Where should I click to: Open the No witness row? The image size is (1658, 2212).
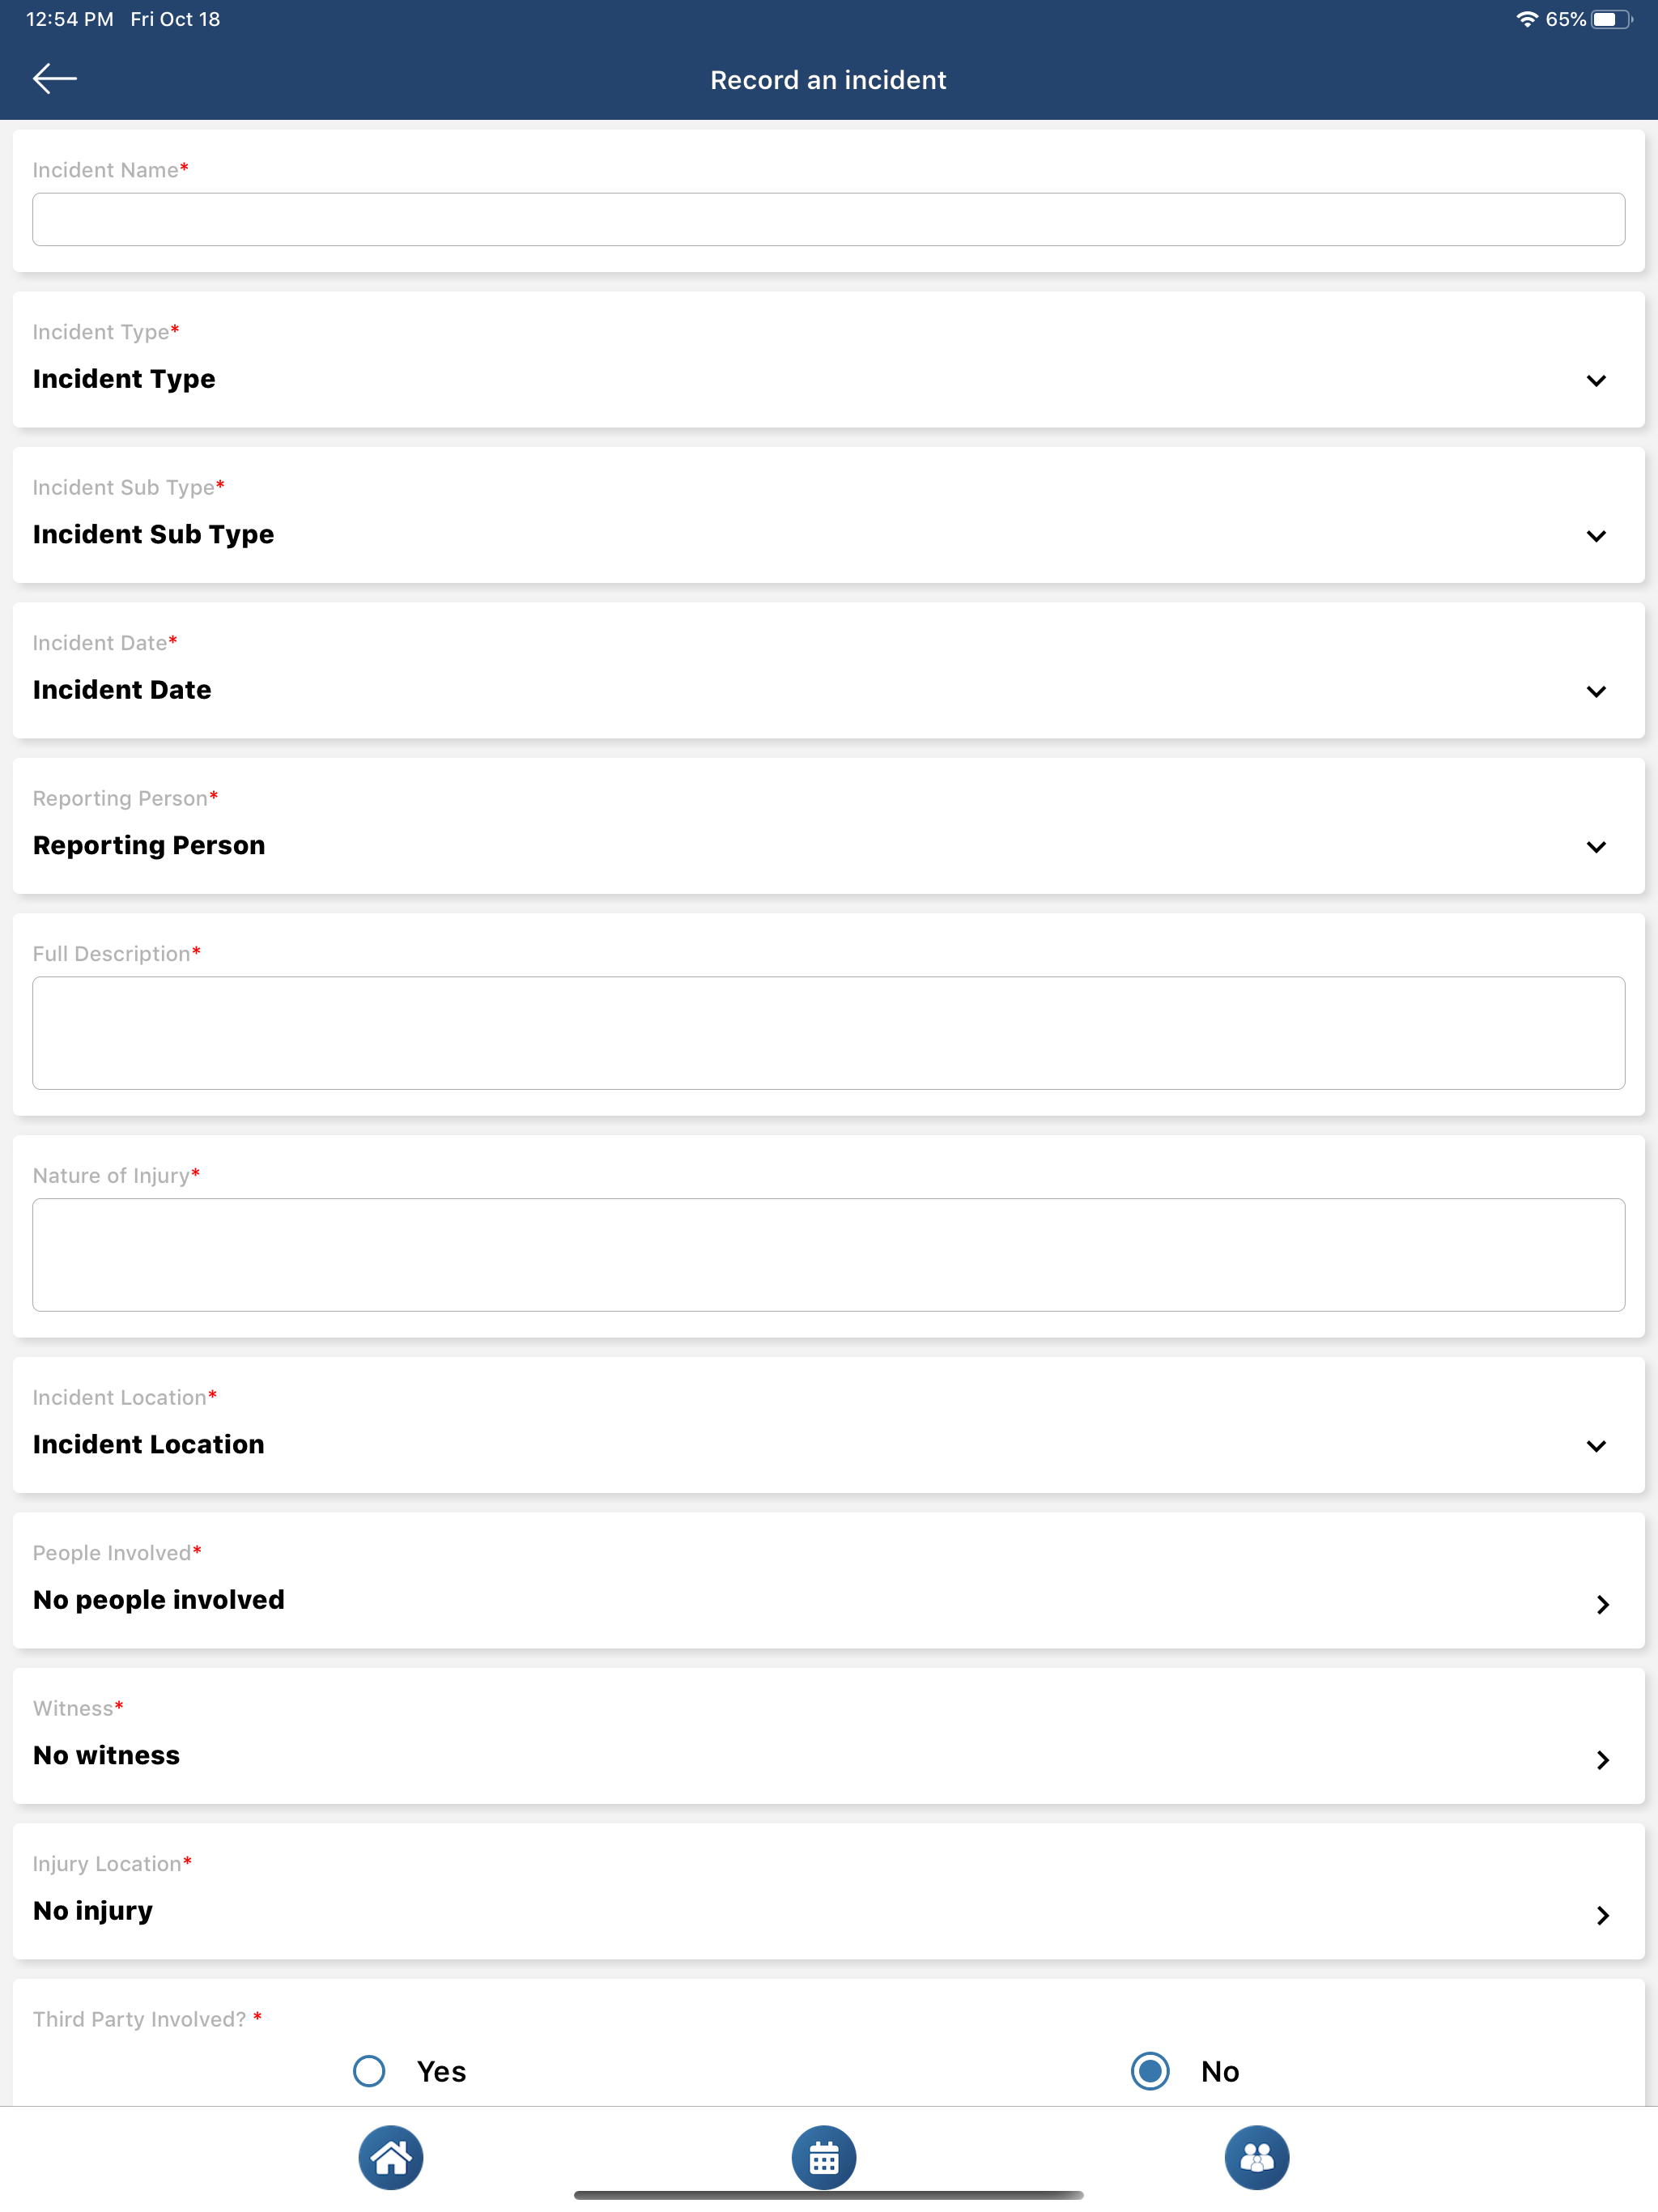coord(828,1736)
